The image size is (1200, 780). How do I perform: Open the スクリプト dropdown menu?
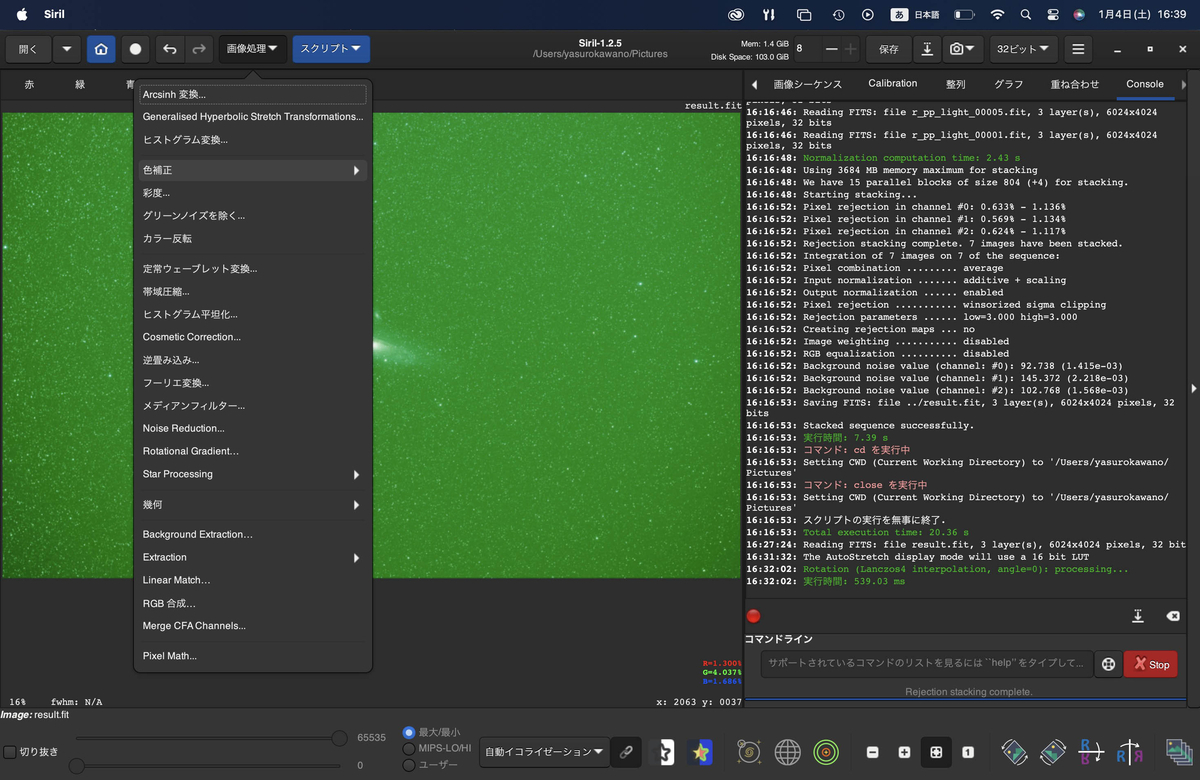[331, 49]
